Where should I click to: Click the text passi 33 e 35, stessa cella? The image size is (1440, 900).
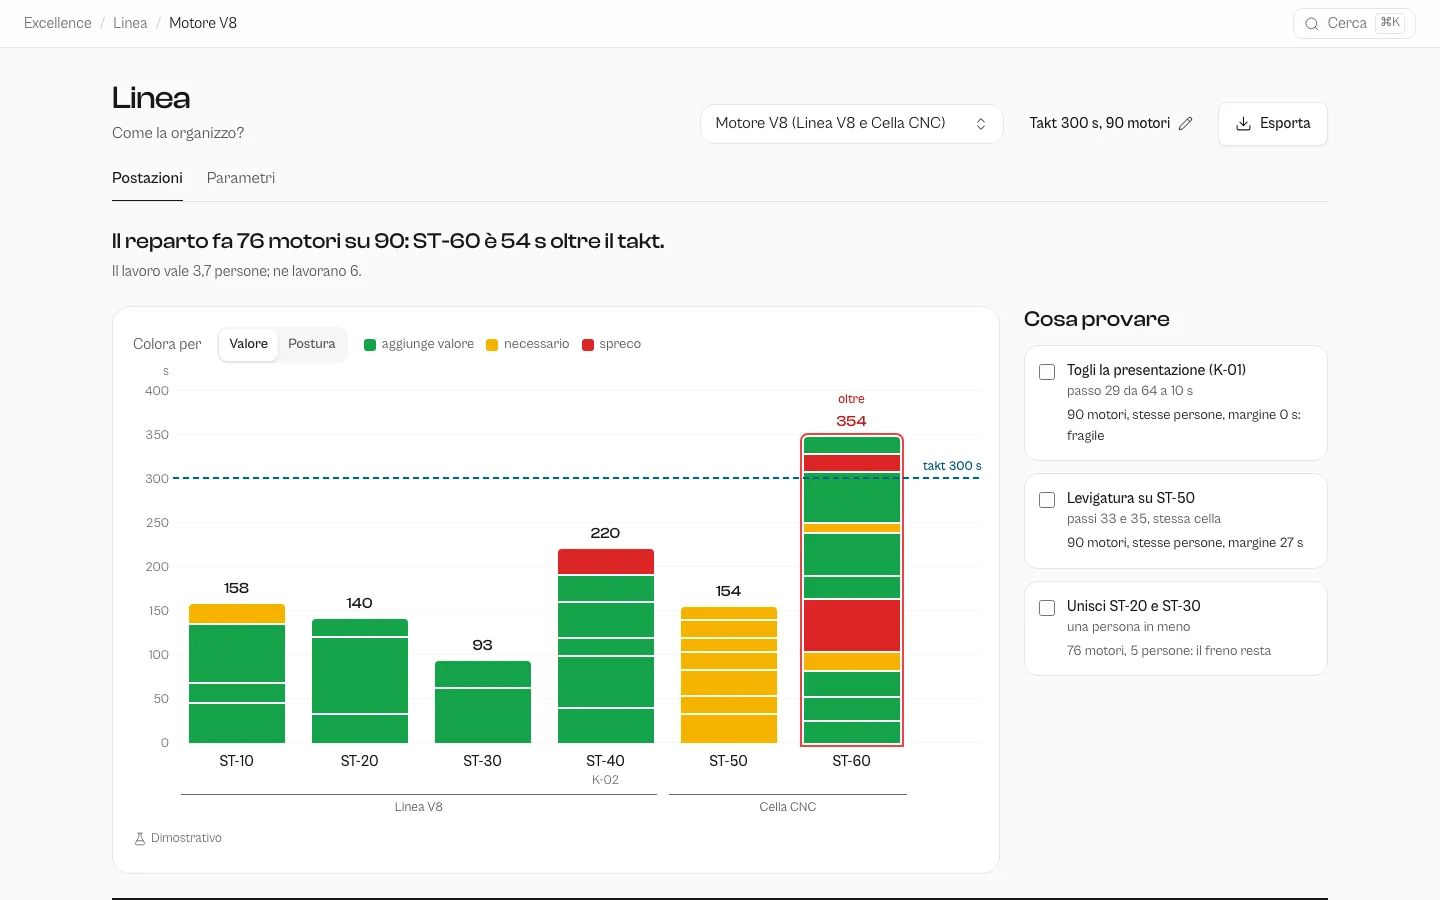click(1144, 519)
